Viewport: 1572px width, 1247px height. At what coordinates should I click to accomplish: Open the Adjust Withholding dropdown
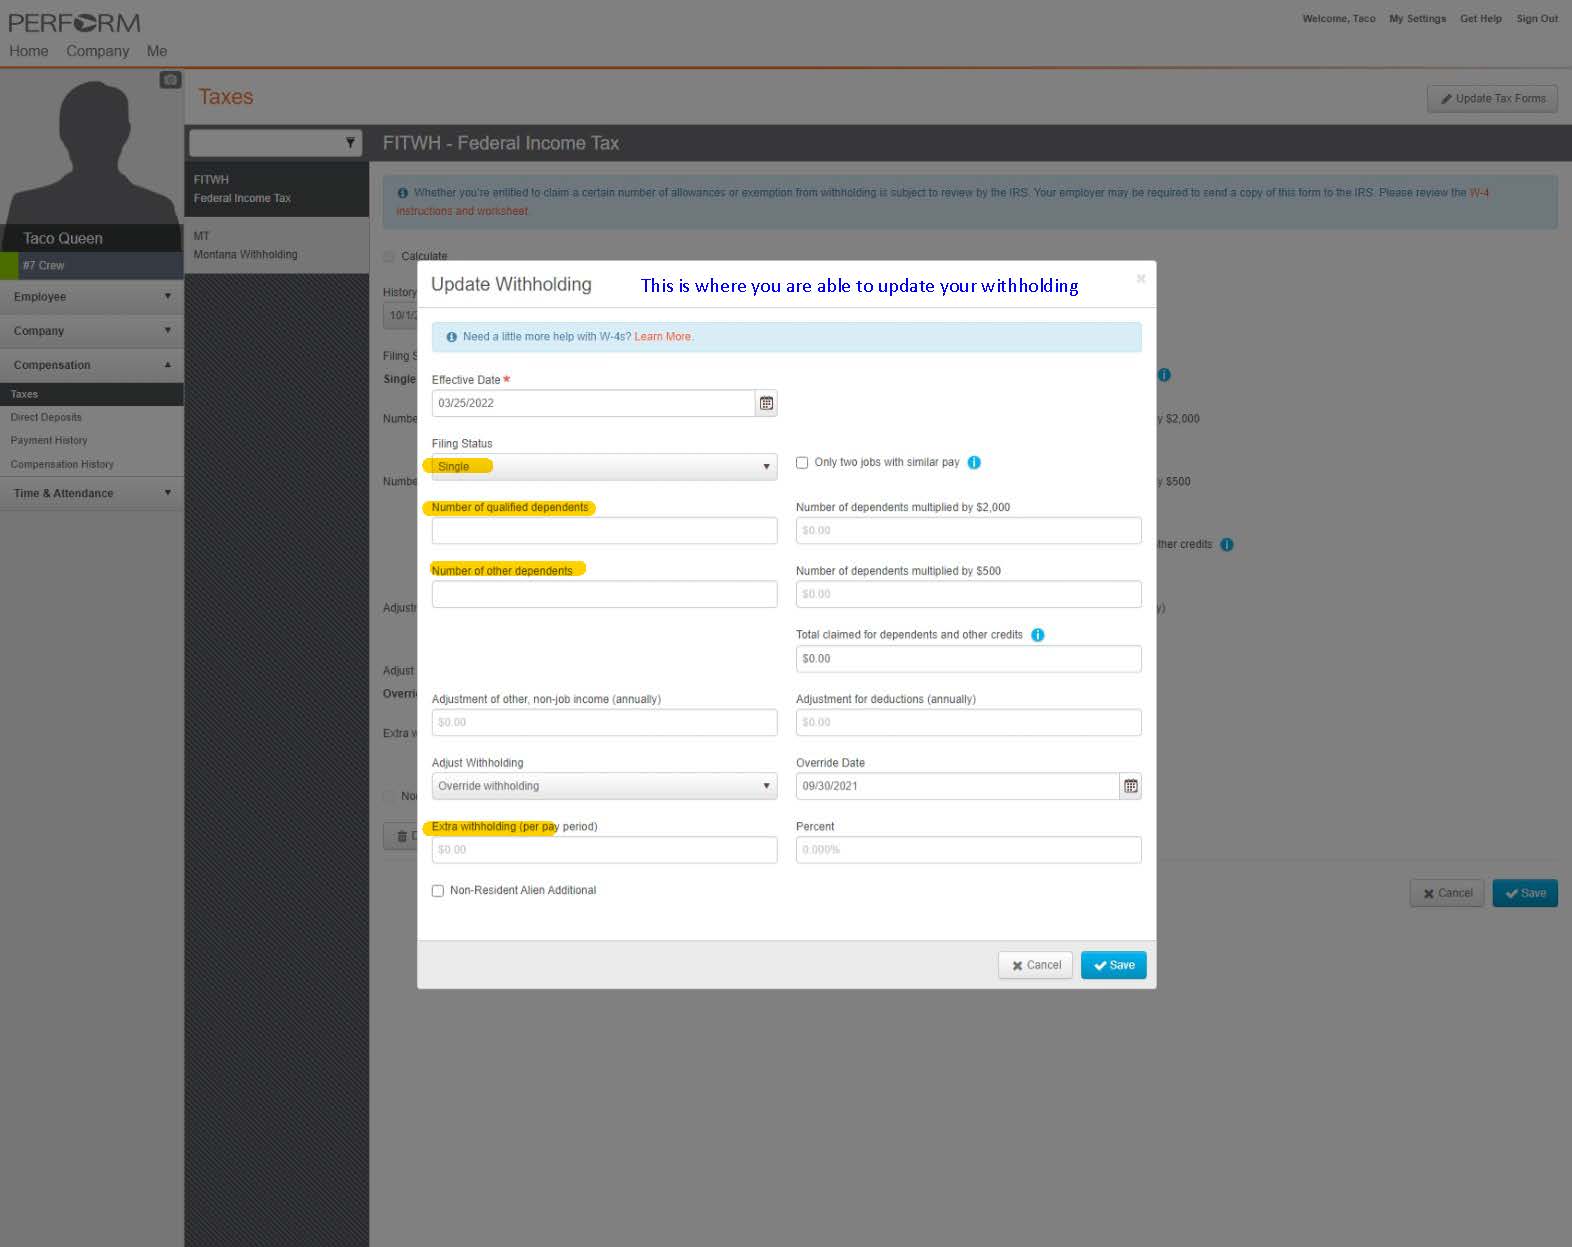tap(604, 786)
